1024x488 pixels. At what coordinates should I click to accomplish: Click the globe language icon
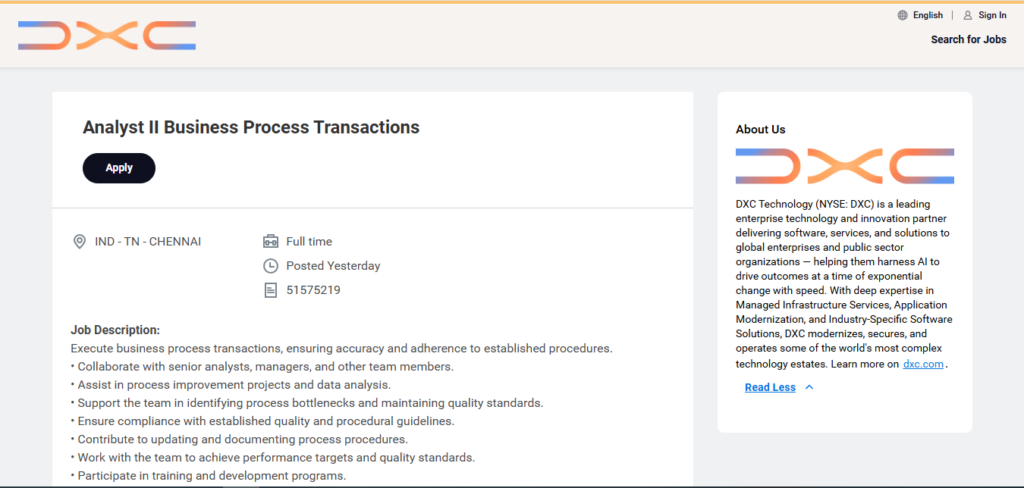(x=903, y=15)
